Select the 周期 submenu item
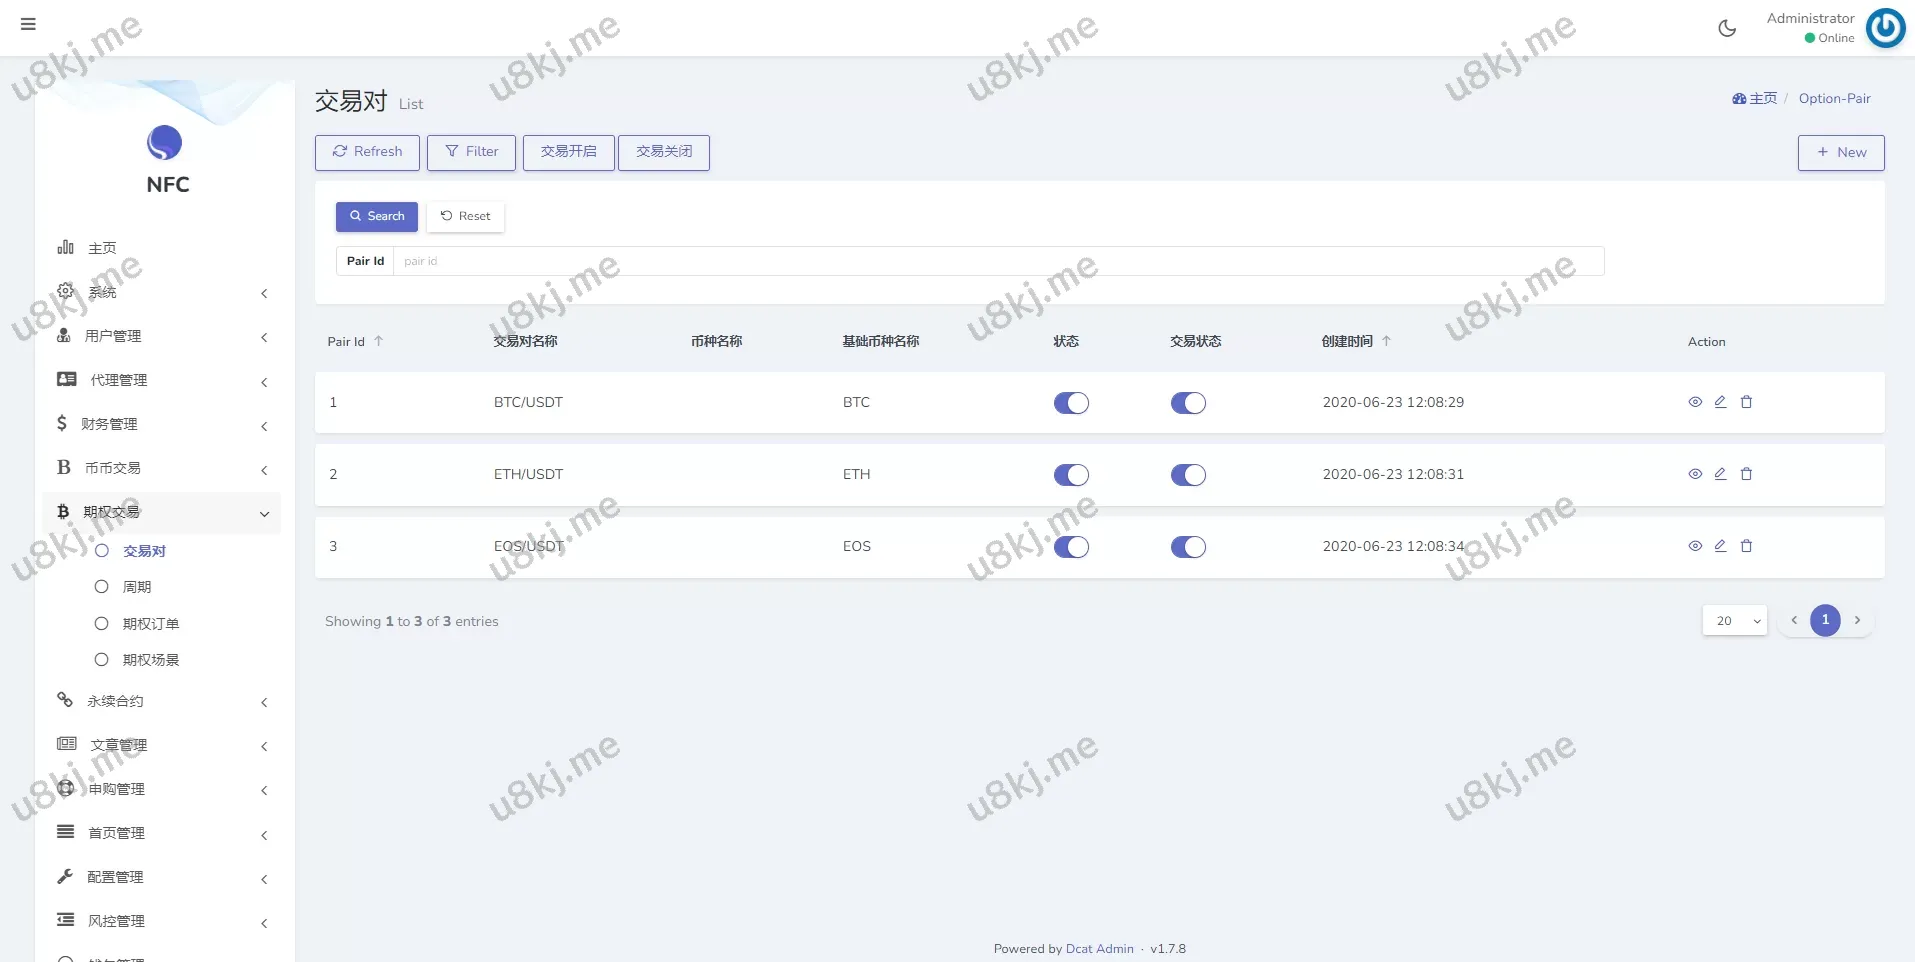1915x962 pixels. 137,587
